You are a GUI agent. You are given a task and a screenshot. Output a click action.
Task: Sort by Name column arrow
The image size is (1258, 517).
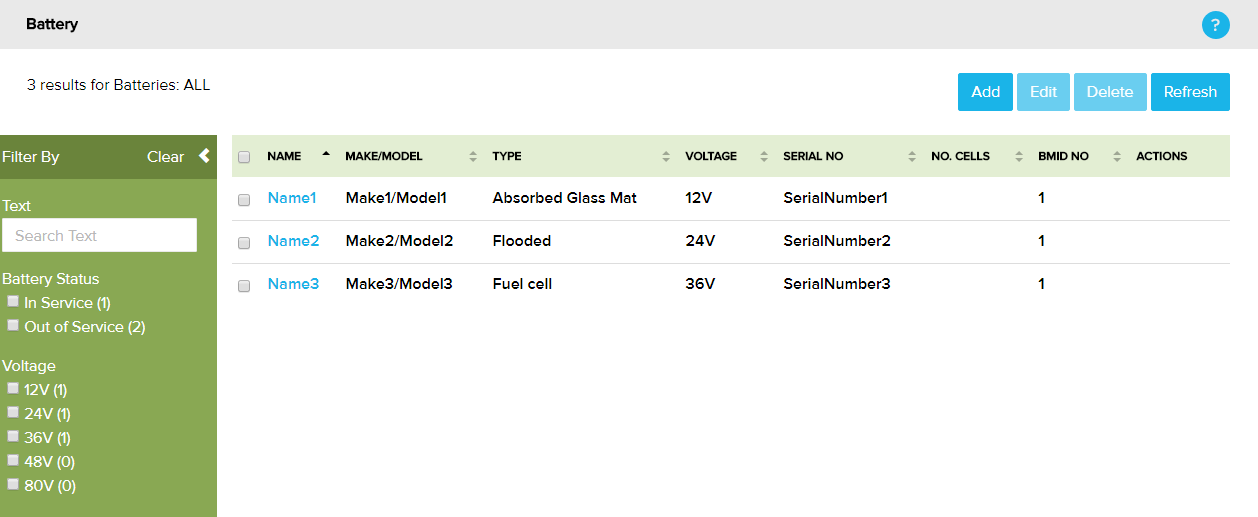point(325,154)
